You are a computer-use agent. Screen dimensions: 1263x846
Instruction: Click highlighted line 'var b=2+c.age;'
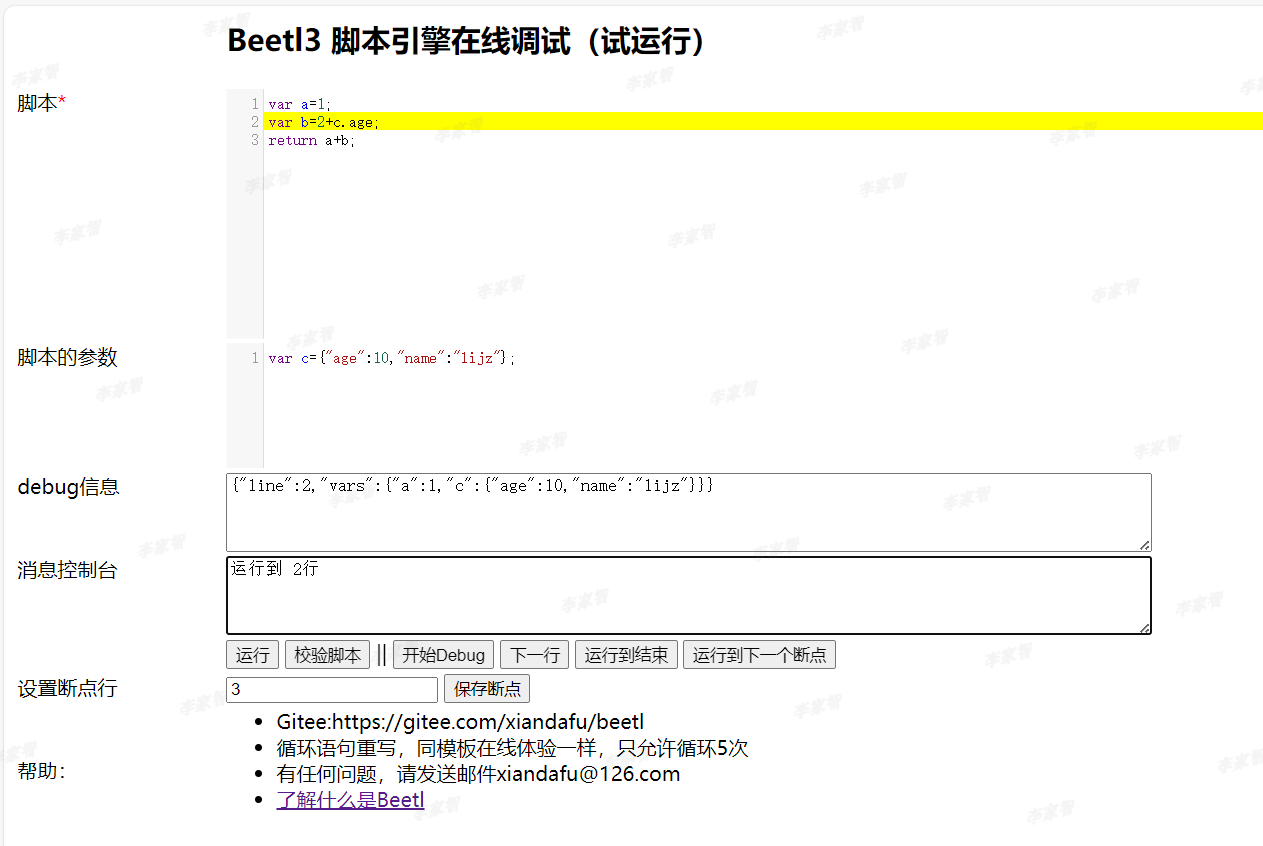click(x=765, y=122)
